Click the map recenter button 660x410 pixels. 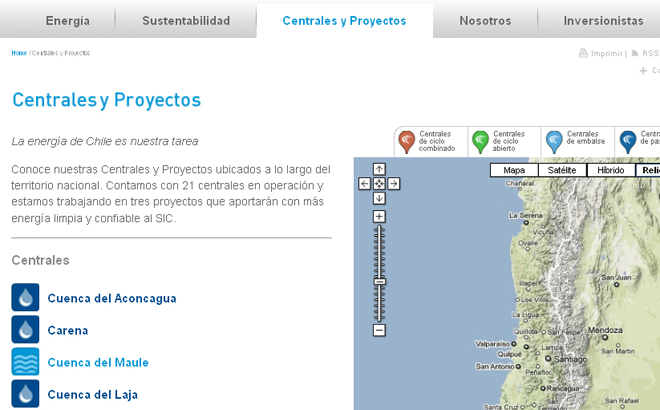[379, 184]
